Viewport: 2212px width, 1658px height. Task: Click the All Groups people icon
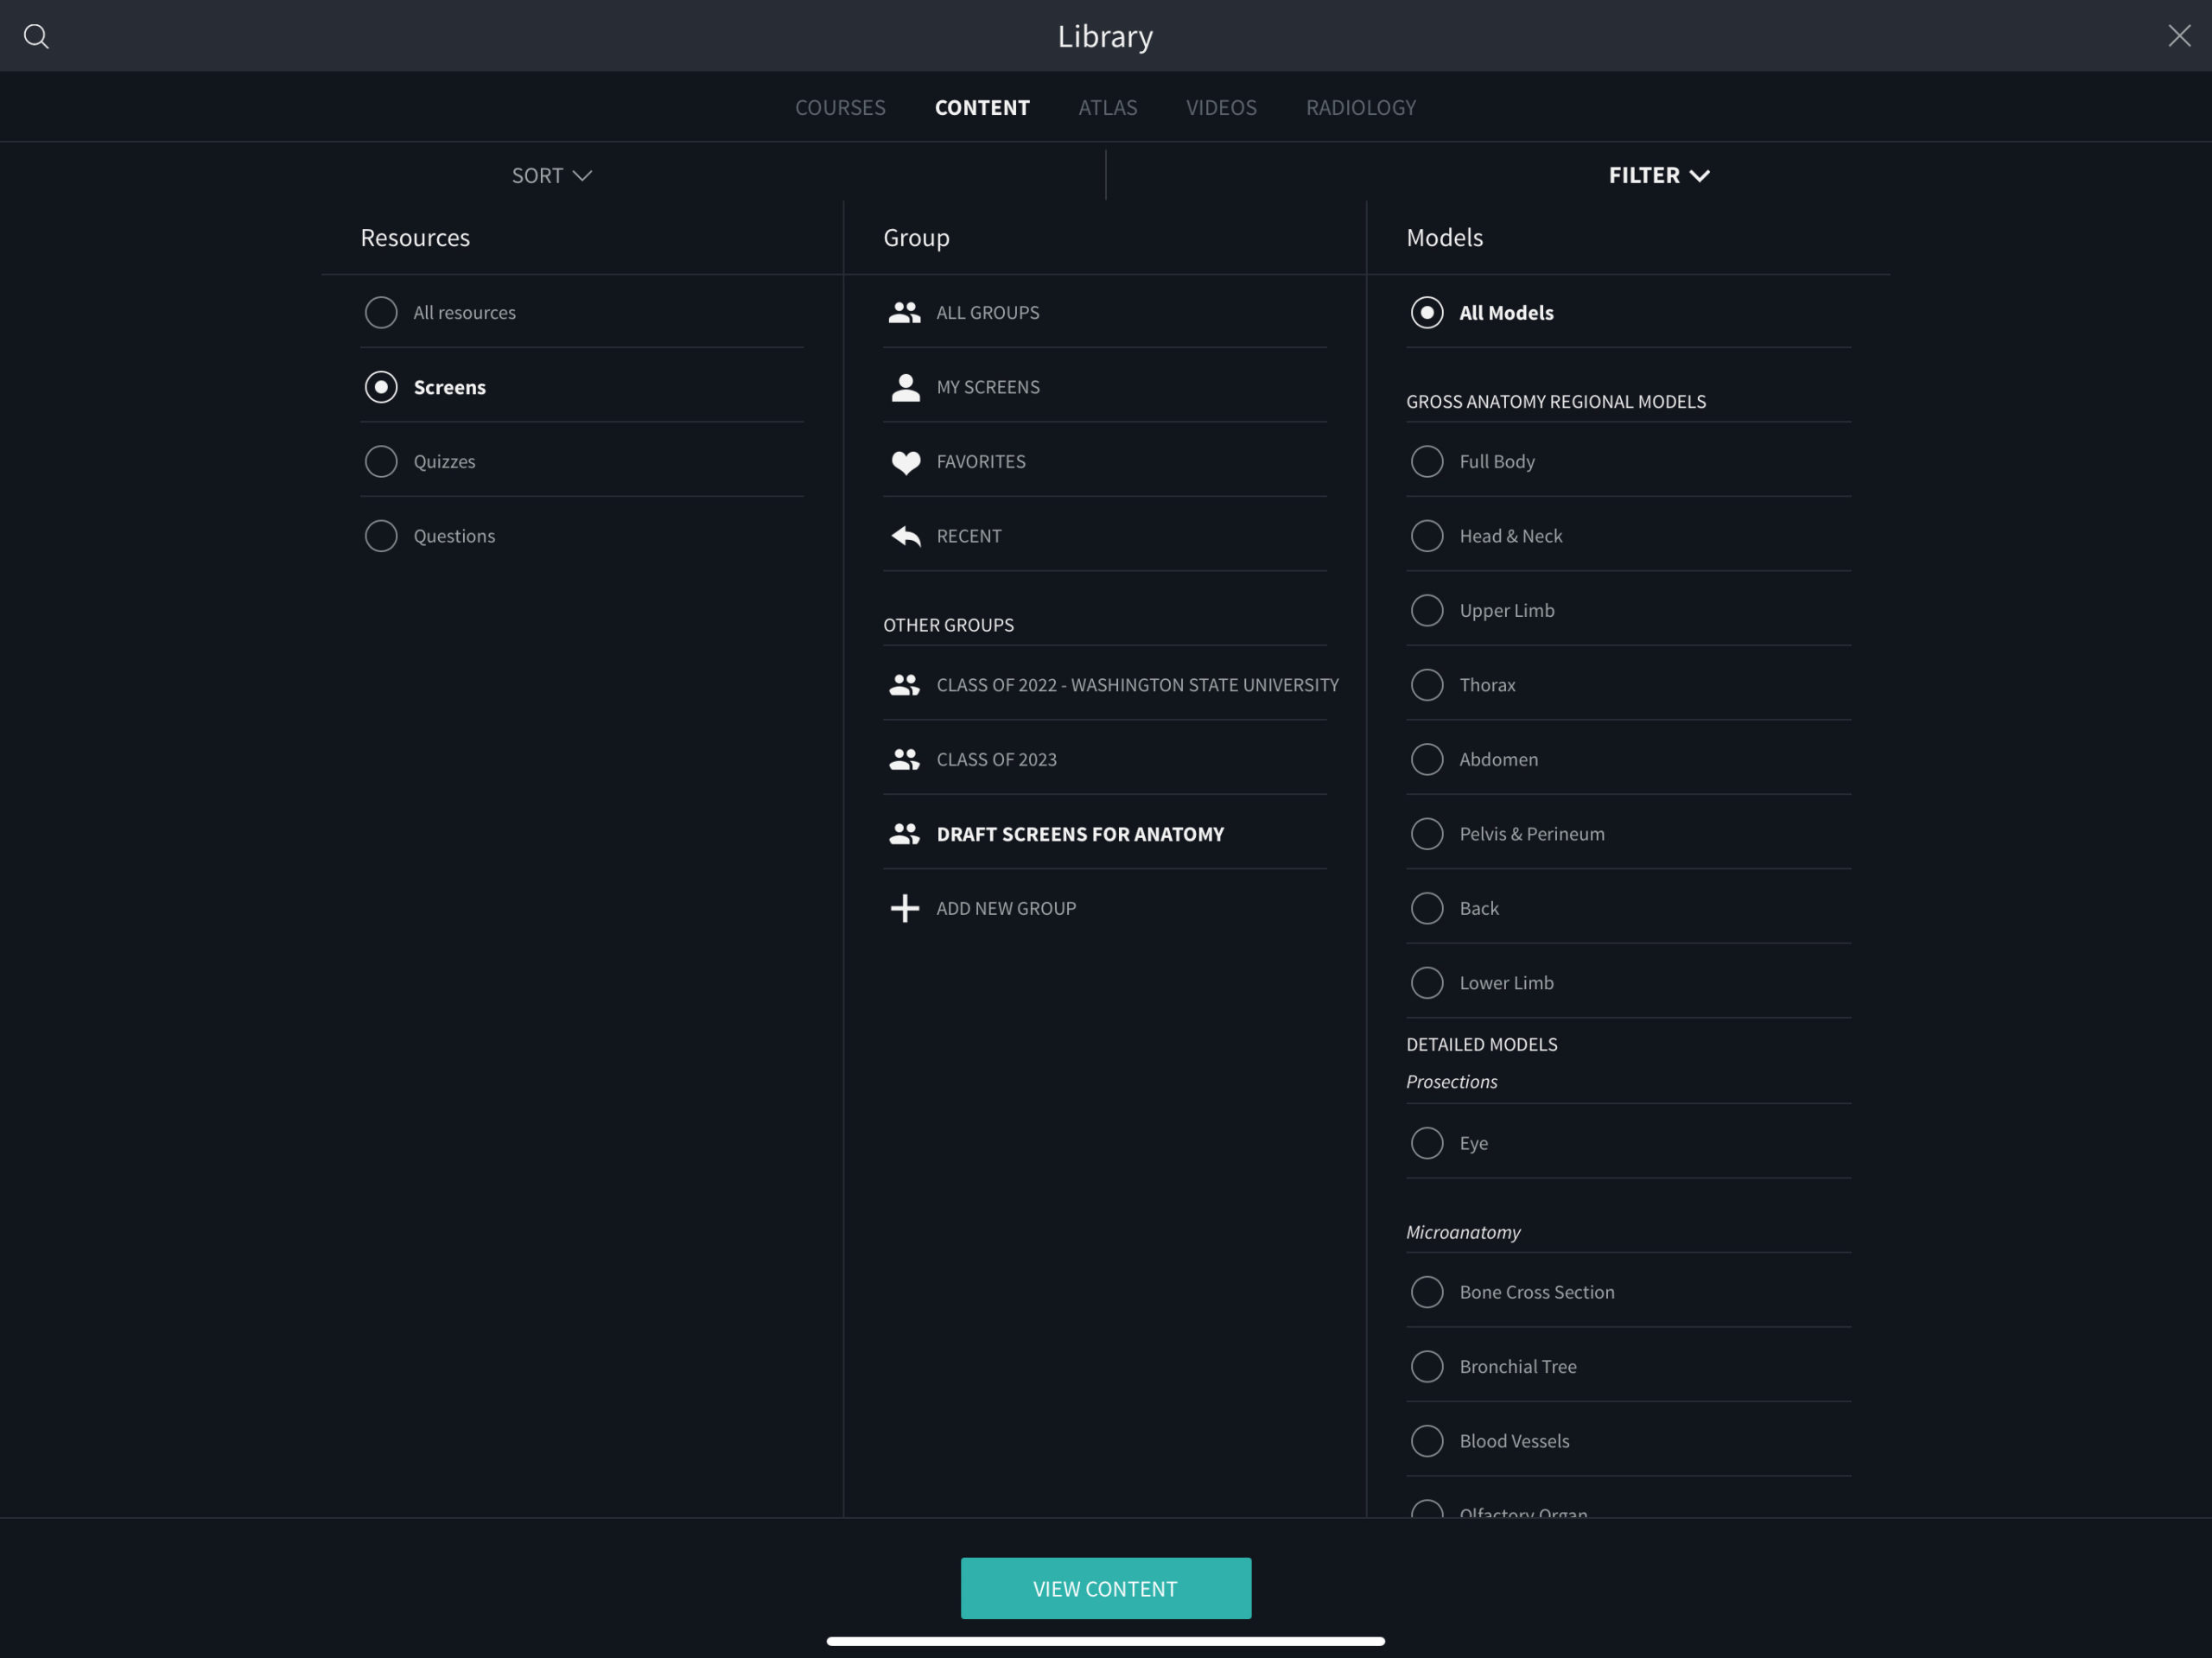tap(904, 313)
